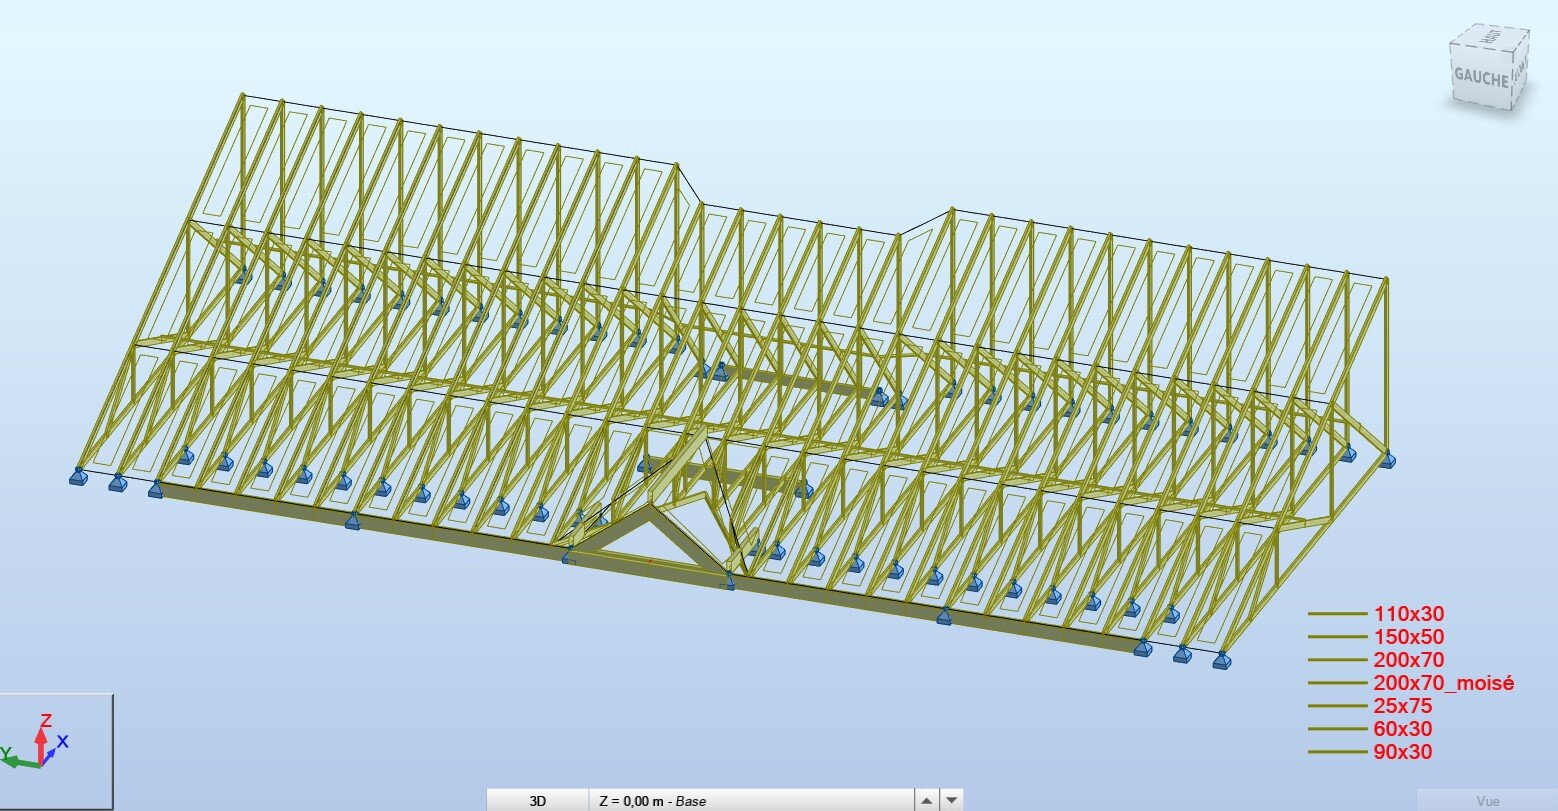Viewport: 1558px width, 811px height.
Task: Click the blue X axis arrow
Action: click(x=58, y=747)
